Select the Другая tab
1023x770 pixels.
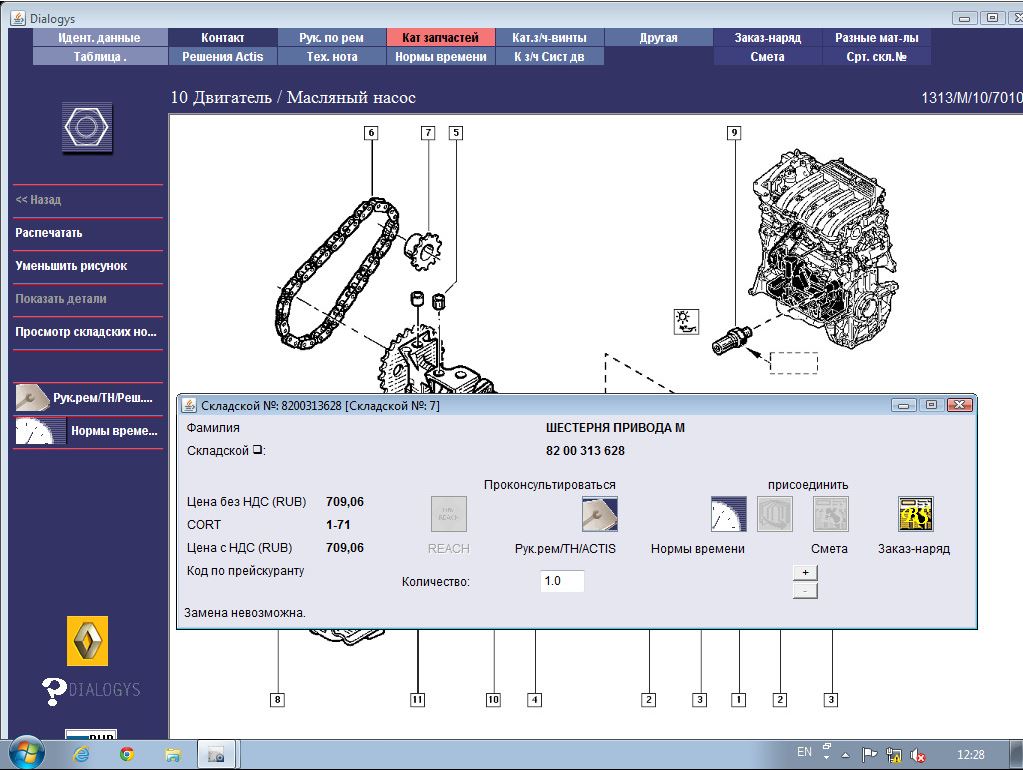click(658, 38)
